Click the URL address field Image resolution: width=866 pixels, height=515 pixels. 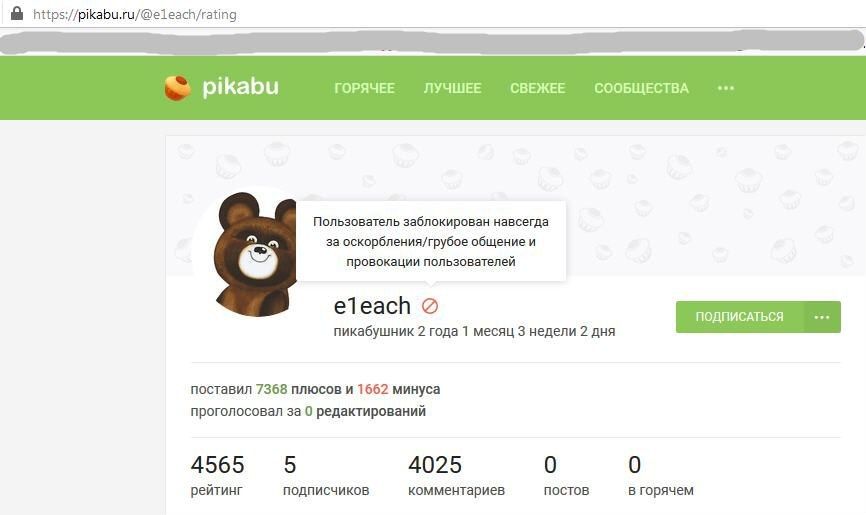442,14
